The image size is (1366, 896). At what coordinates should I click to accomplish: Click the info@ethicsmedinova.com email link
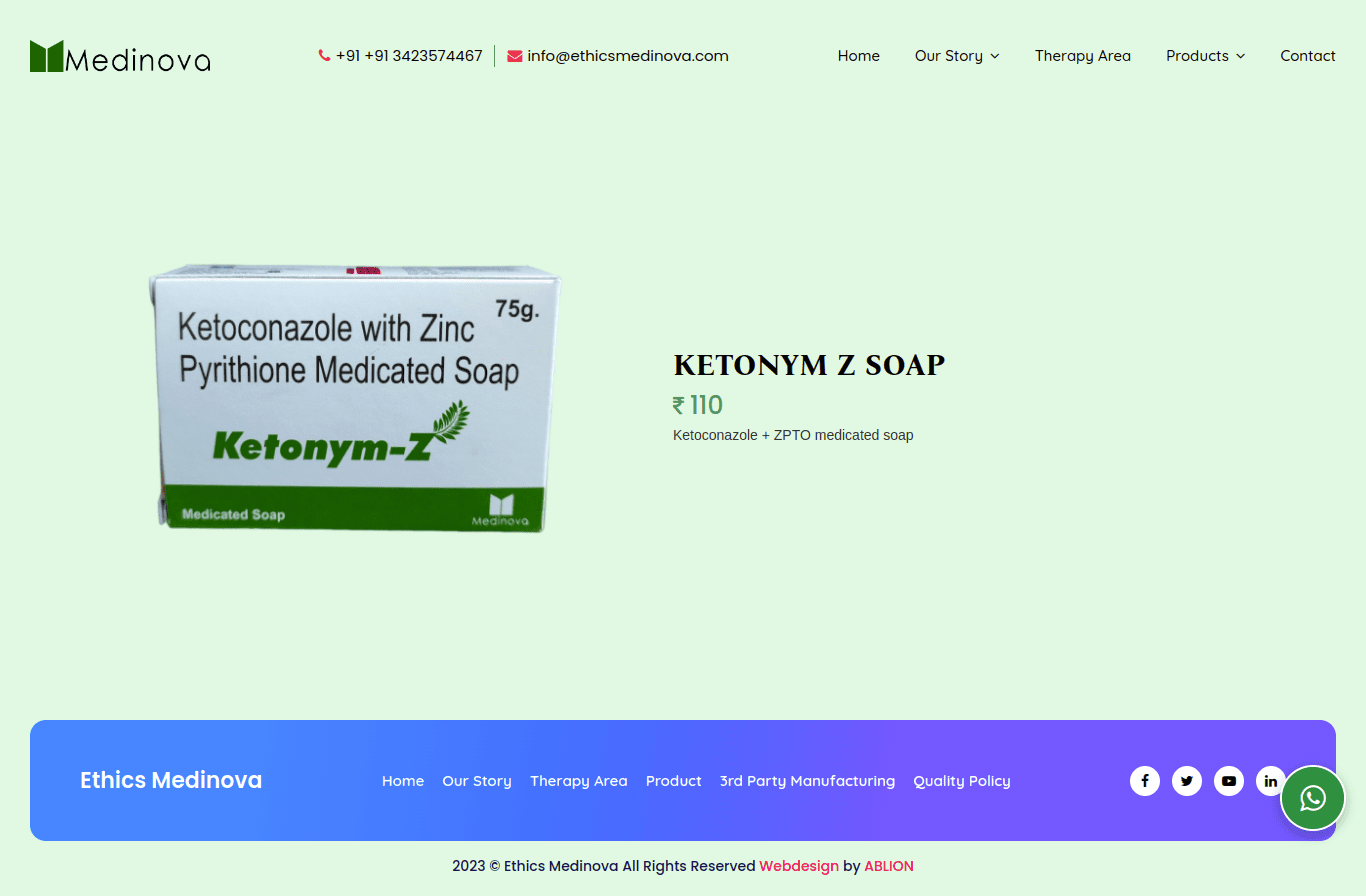628,56
